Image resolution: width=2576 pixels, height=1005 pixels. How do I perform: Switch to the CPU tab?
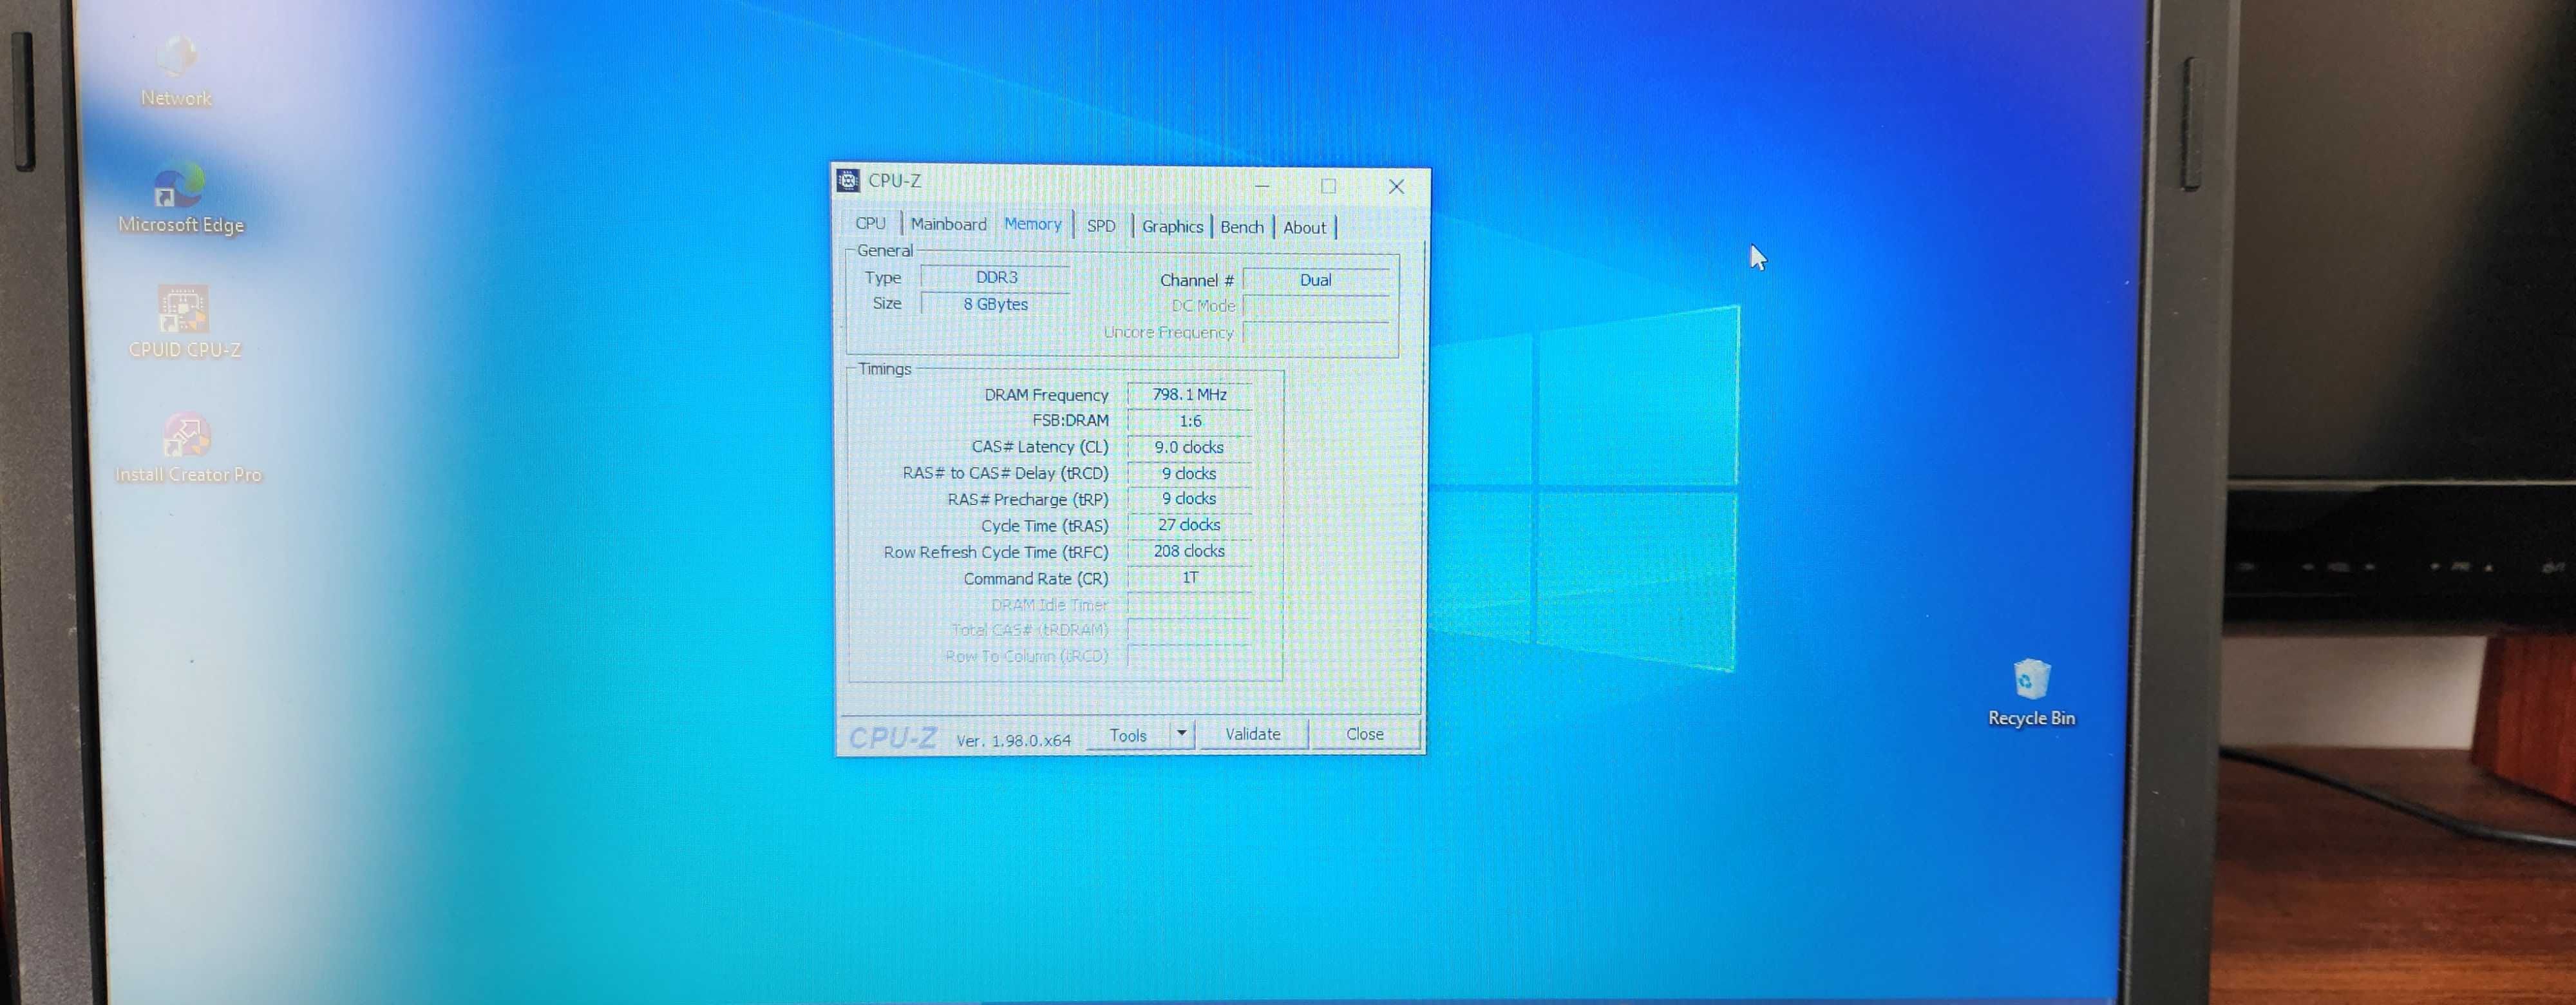[870, 223]
